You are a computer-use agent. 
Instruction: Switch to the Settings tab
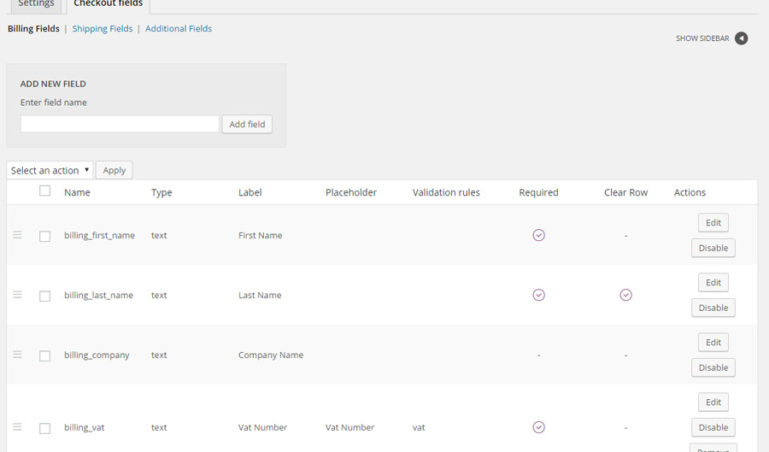pyautogui.click(x=36, y=4)
